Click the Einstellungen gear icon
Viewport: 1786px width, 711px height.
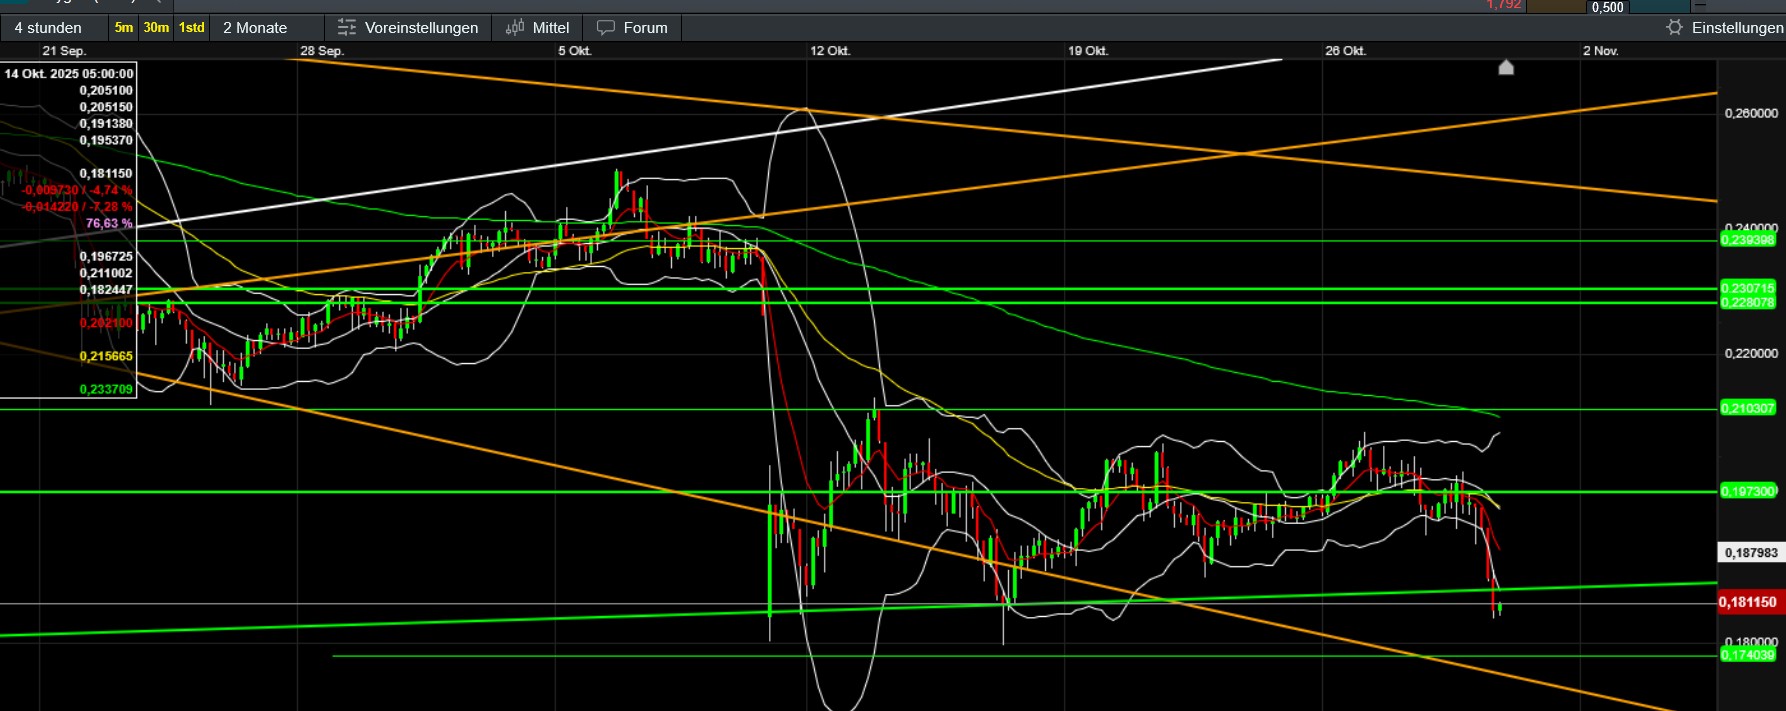[1674, 28]
